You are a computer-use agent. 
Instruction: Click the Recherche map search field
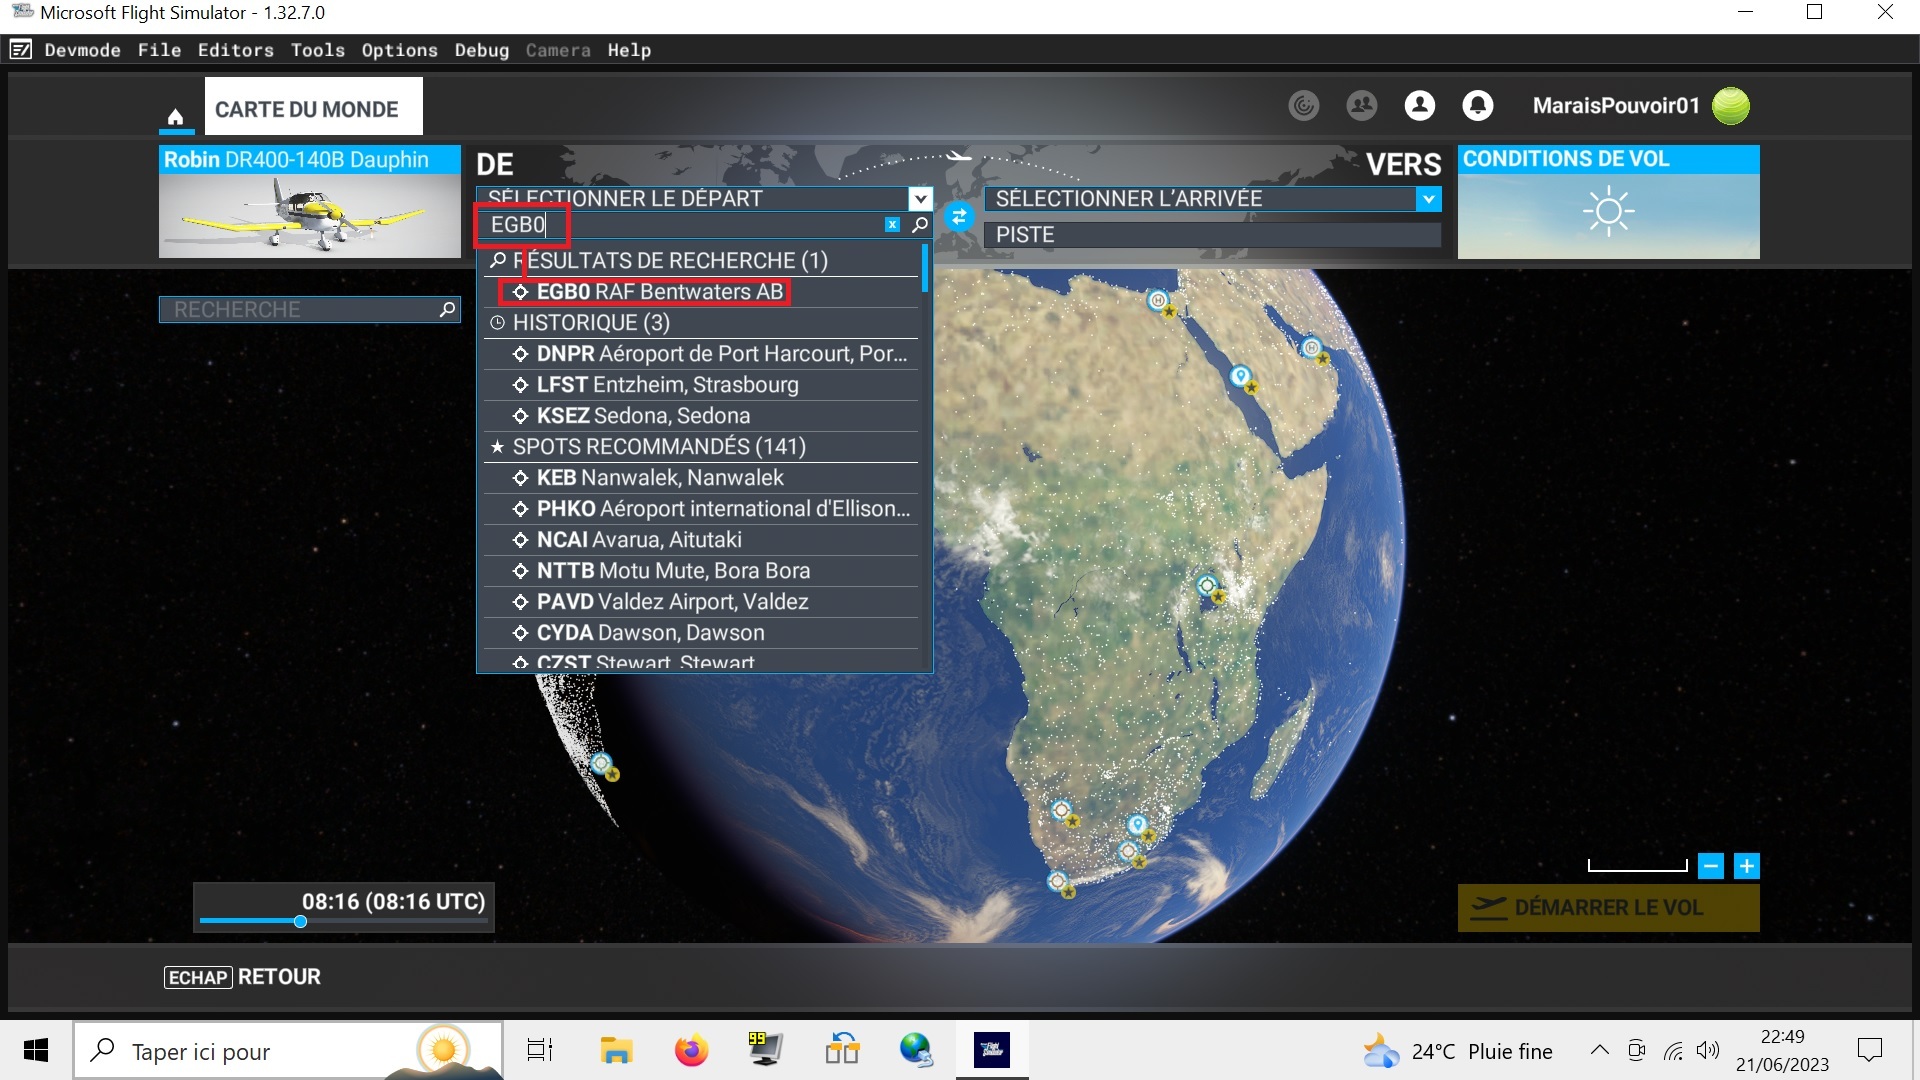[x=300, y=310]
